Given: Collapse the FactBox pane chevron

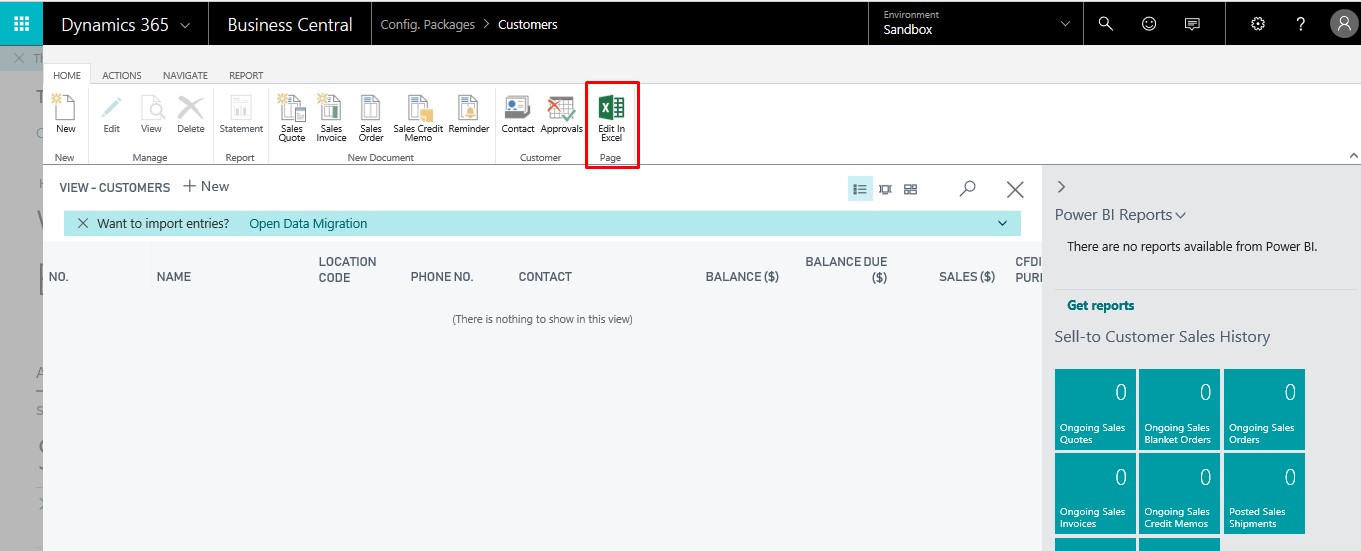Looking at the screenshot, I should point(1061,187).
